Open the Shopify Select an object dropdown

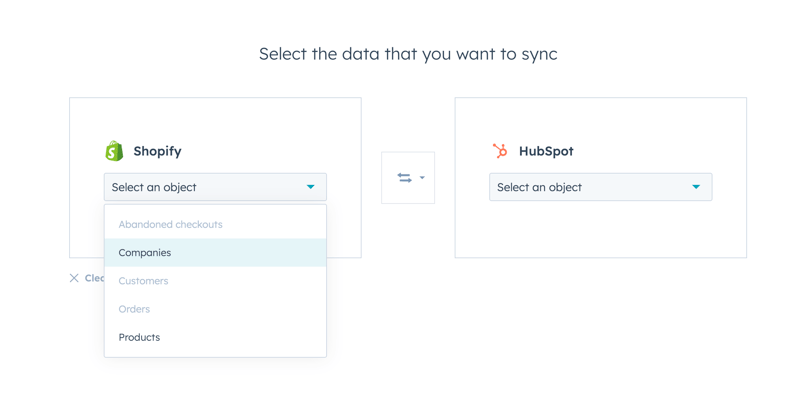click(x=215, y=187)
